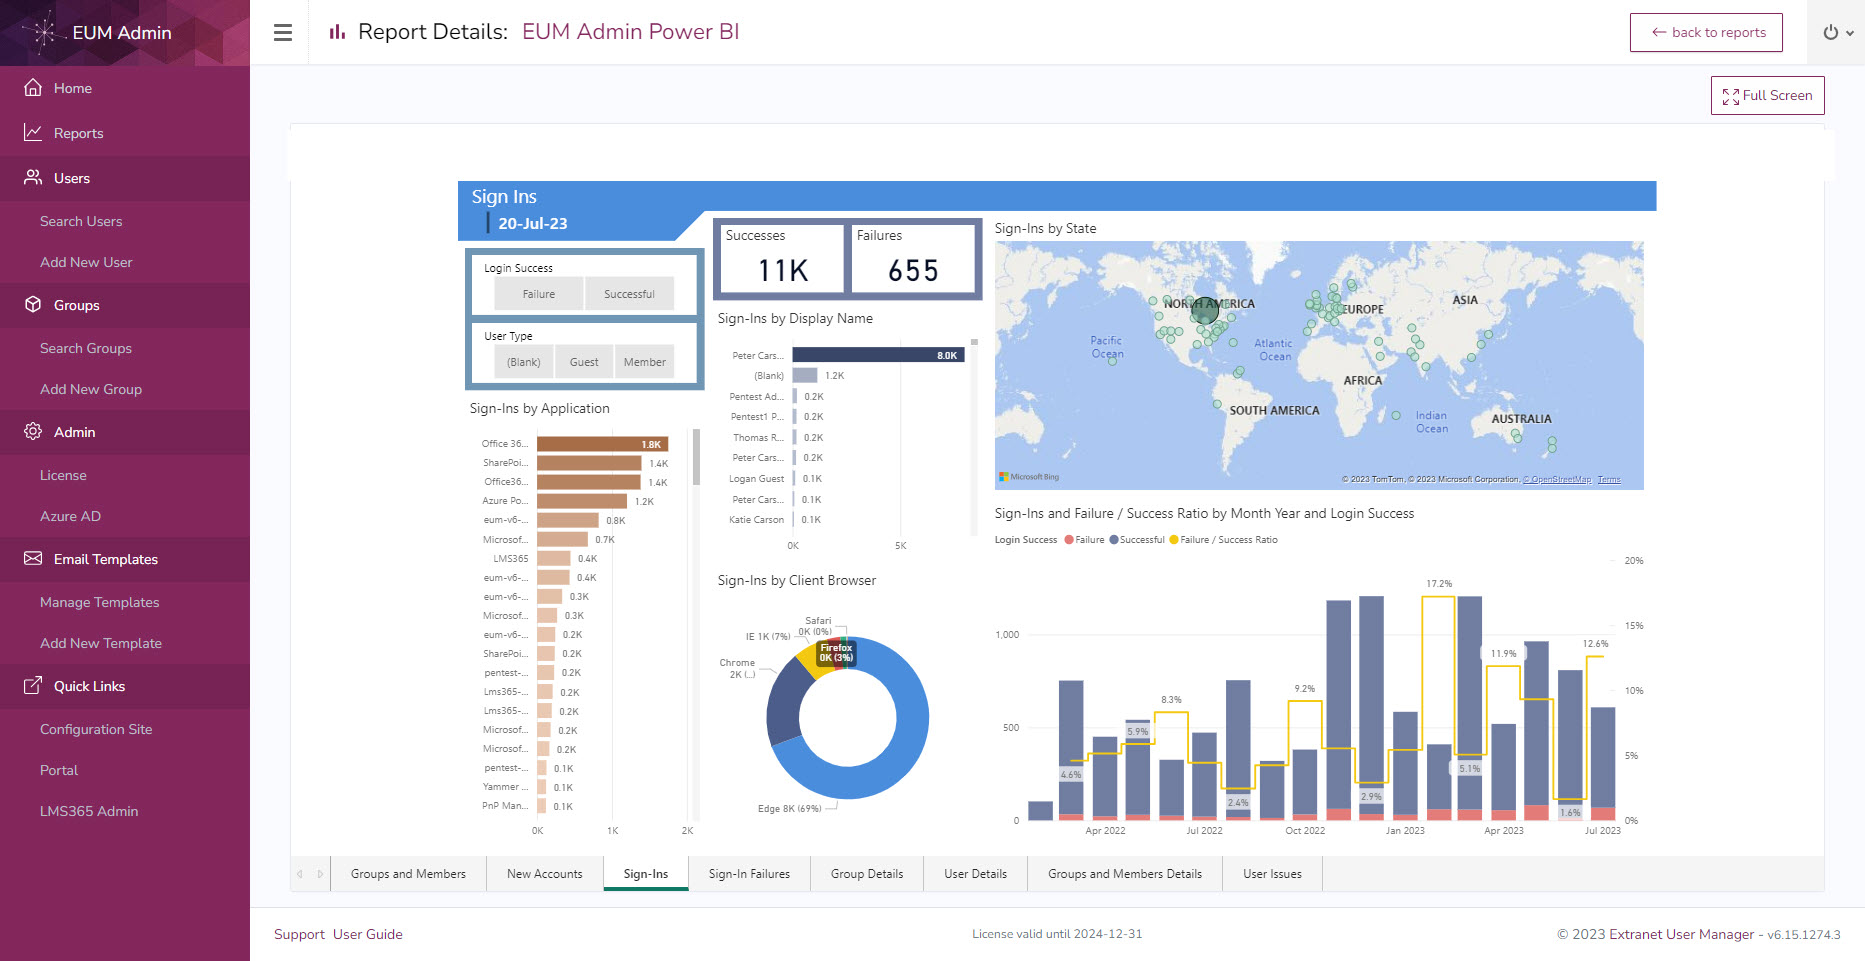Image resolution: width=1865 pixels, height=961 pixels.
Task: Filter Login Success by Successful
Action: (629, 294)
